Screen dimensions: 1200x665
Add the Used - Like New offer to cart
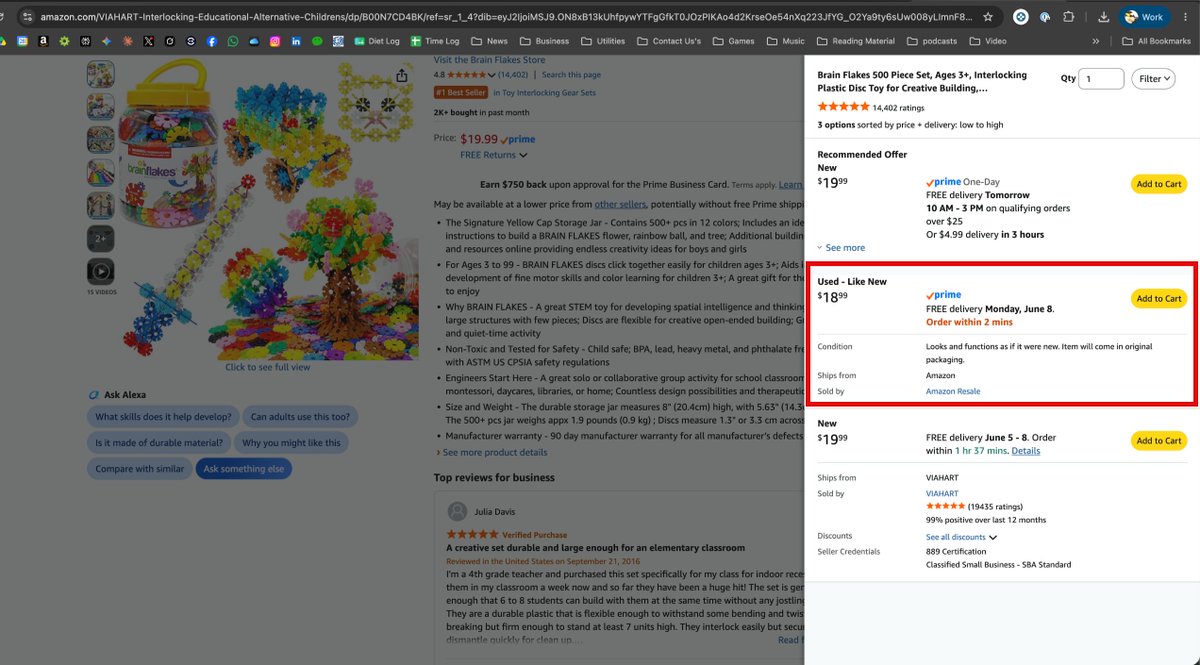coord(1159,298)
